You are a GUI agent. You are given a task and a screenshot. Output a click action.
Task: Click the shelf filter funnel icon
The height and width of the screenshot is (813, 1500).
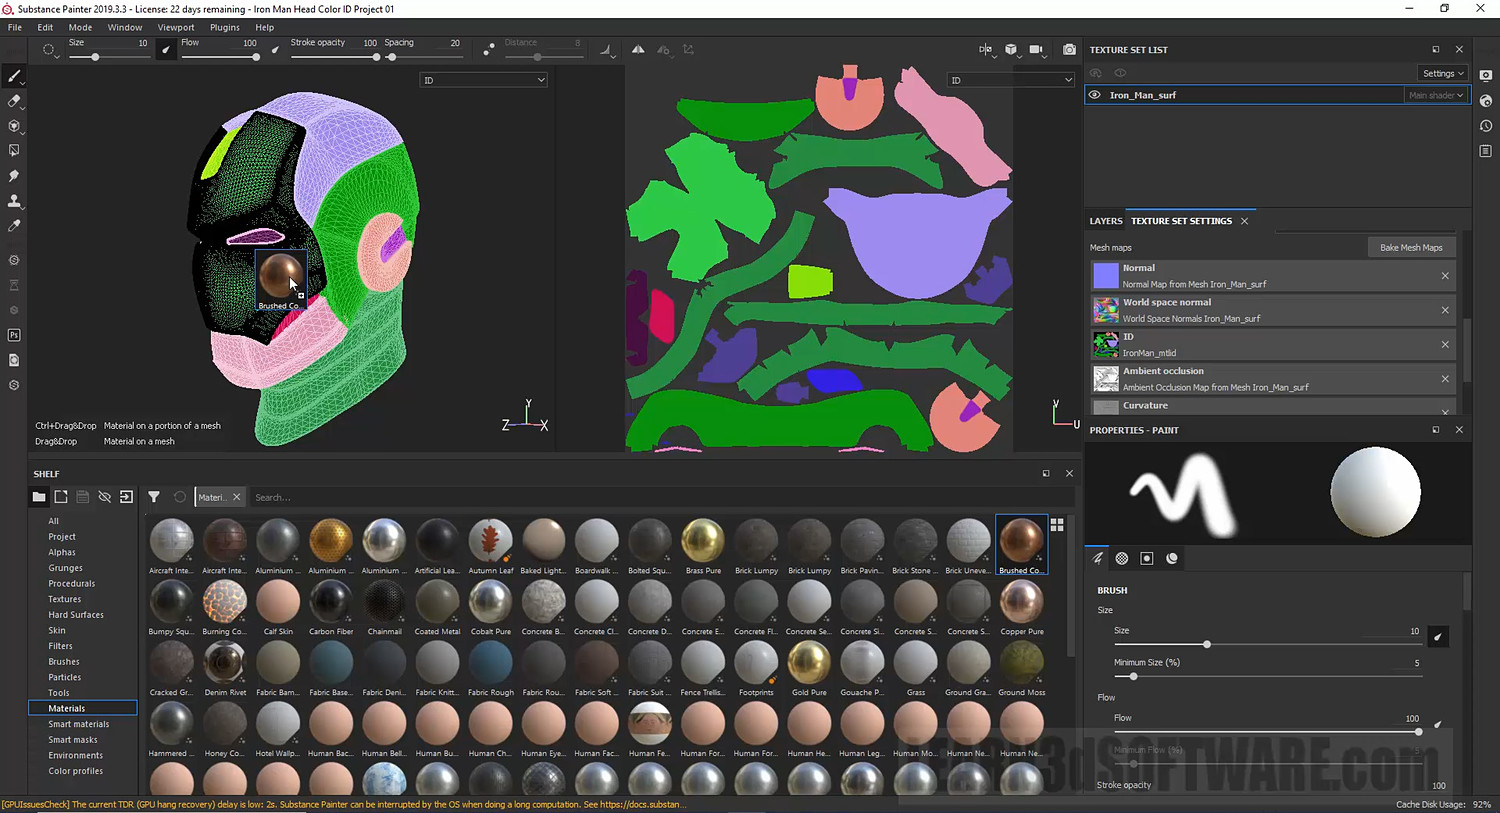154,497
